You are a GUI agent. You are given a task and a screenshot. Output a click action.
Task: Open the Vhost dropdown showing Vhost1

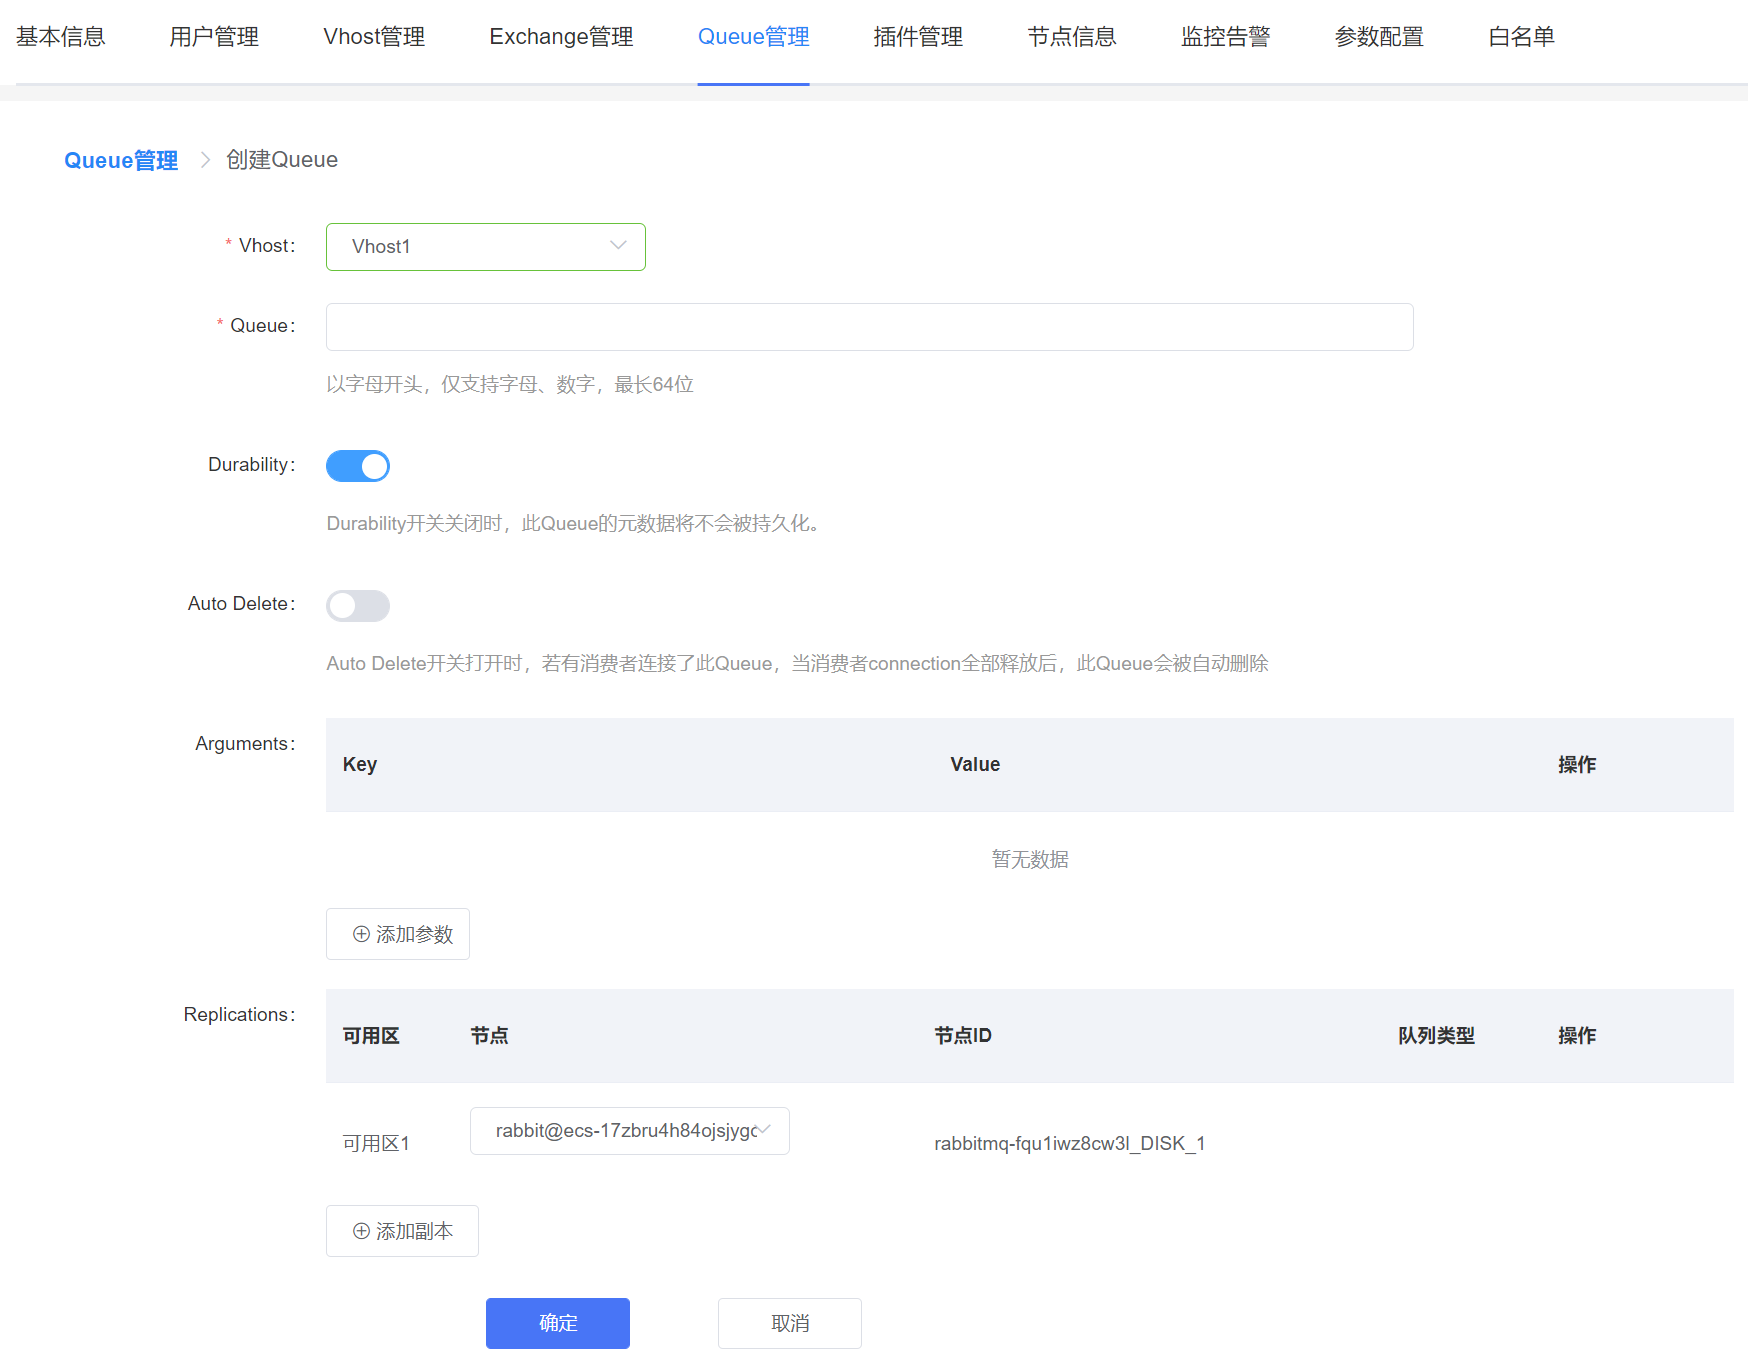[485, 247]
